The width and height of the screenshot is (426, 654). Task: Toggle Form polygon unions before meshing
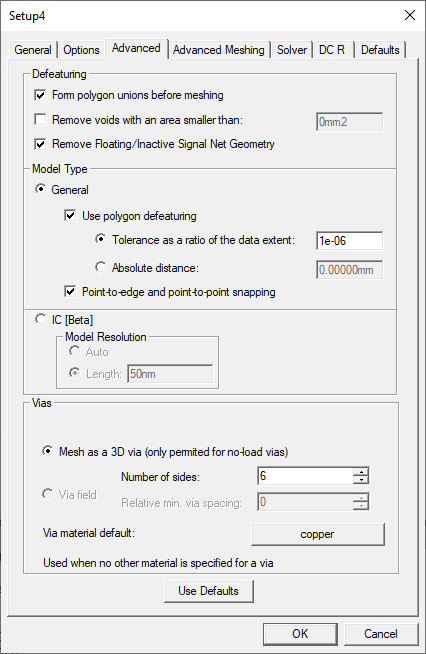(x=40, y=95)
